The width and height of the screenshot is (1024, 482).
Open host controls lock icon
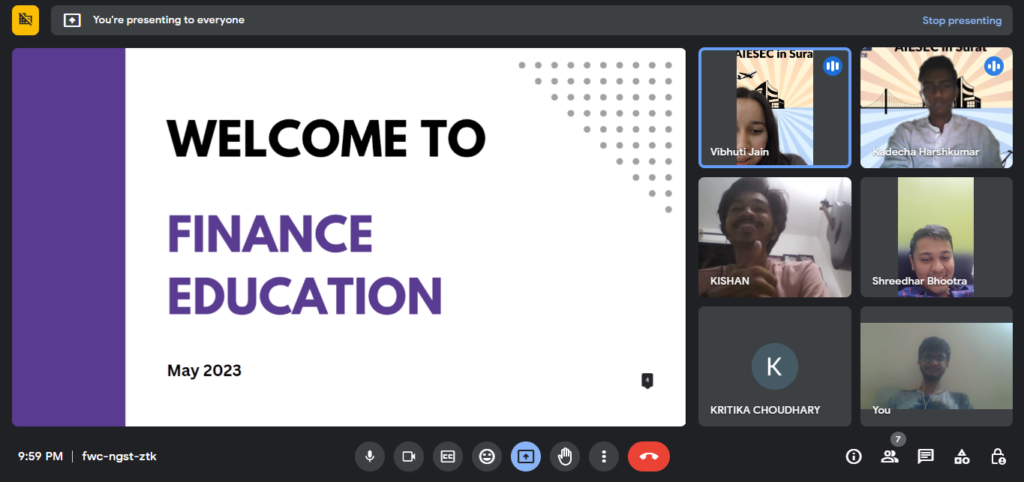coord(997,456)
